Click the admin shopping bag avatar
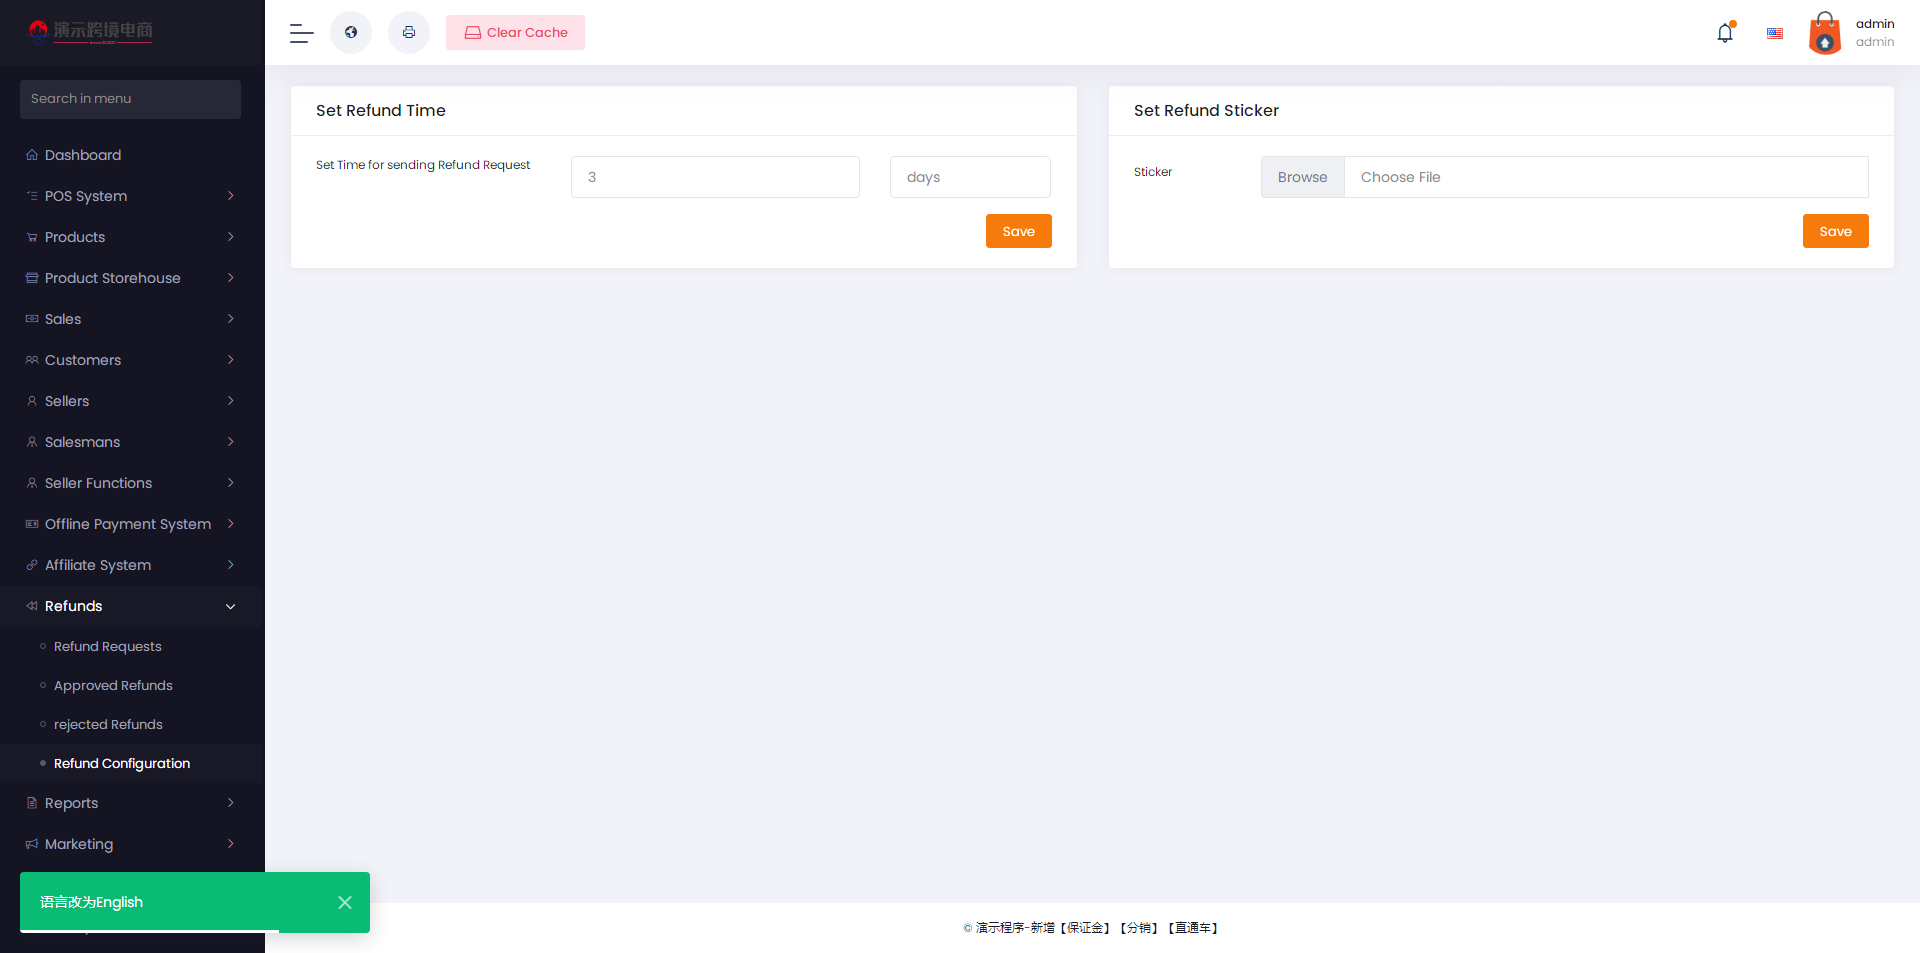Viewport: 1920px width, 953px height. (1825, 33)
